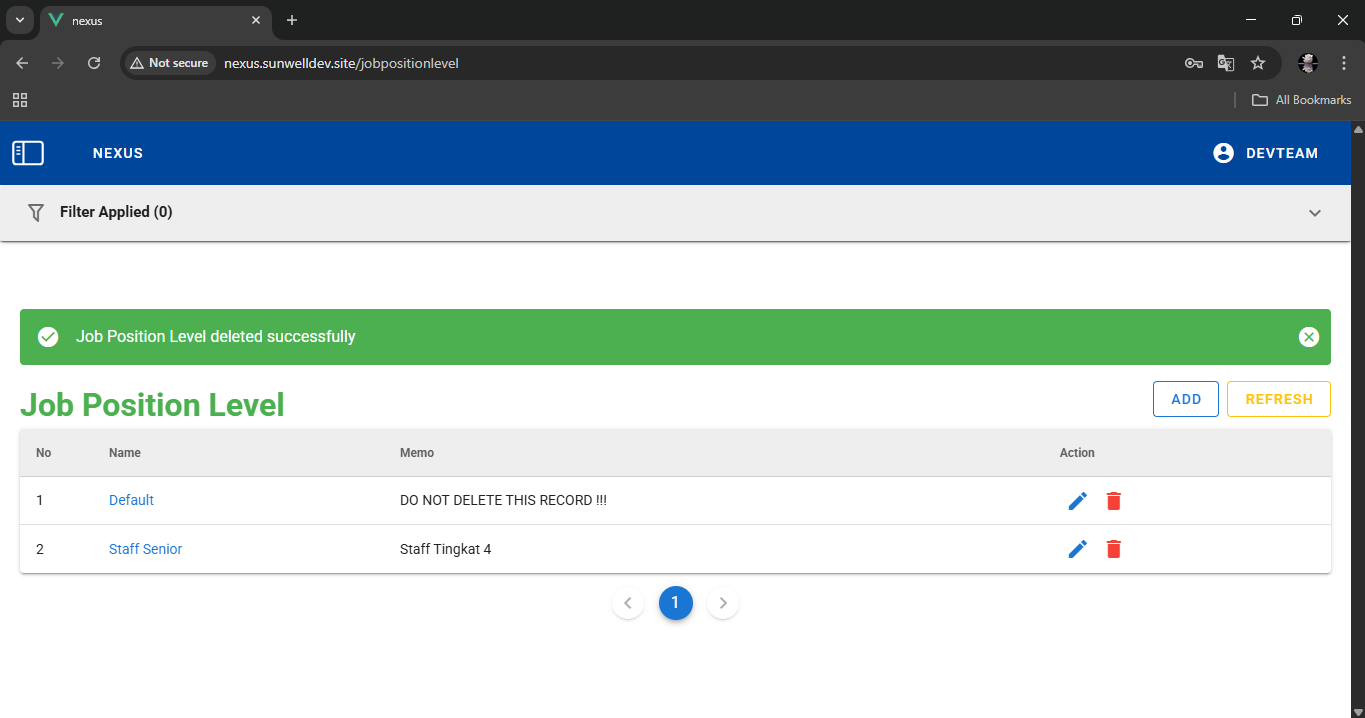This screenshot has height=718, width=1365.
Task: Open the tab search dropdown arrow
Action: (19, 20)
